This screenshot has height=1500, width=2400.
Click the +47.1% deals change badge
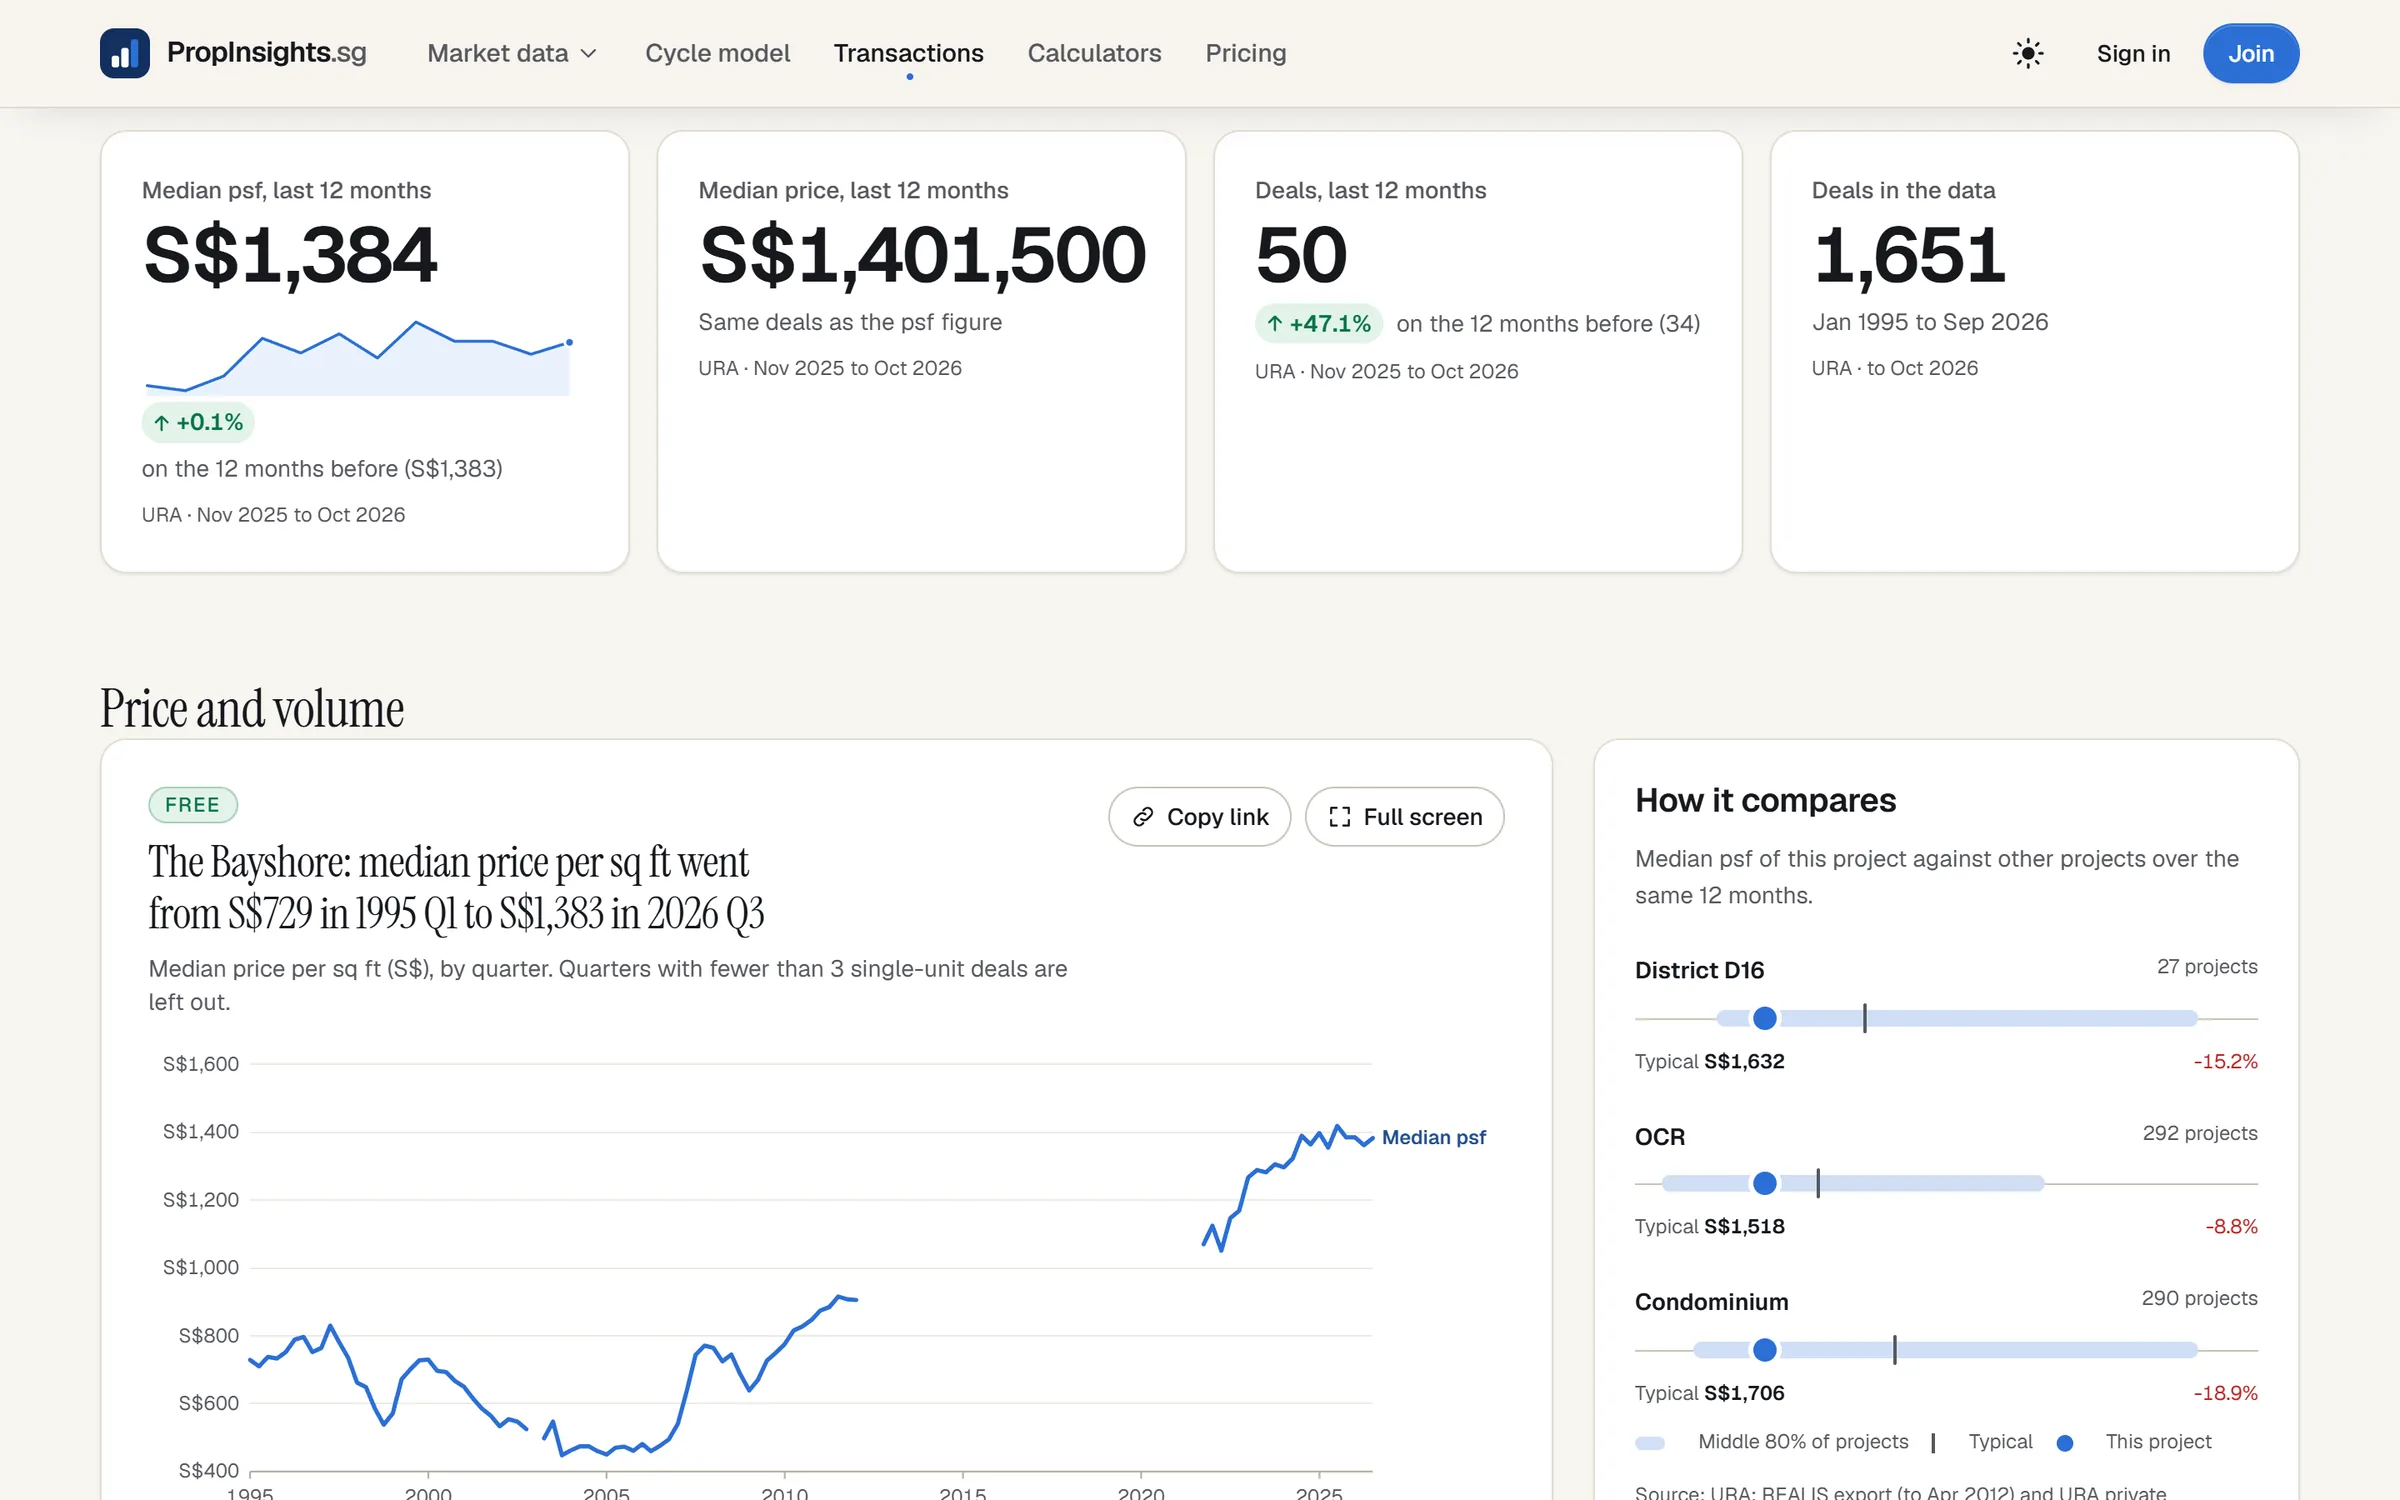[x=1318, y=324]
